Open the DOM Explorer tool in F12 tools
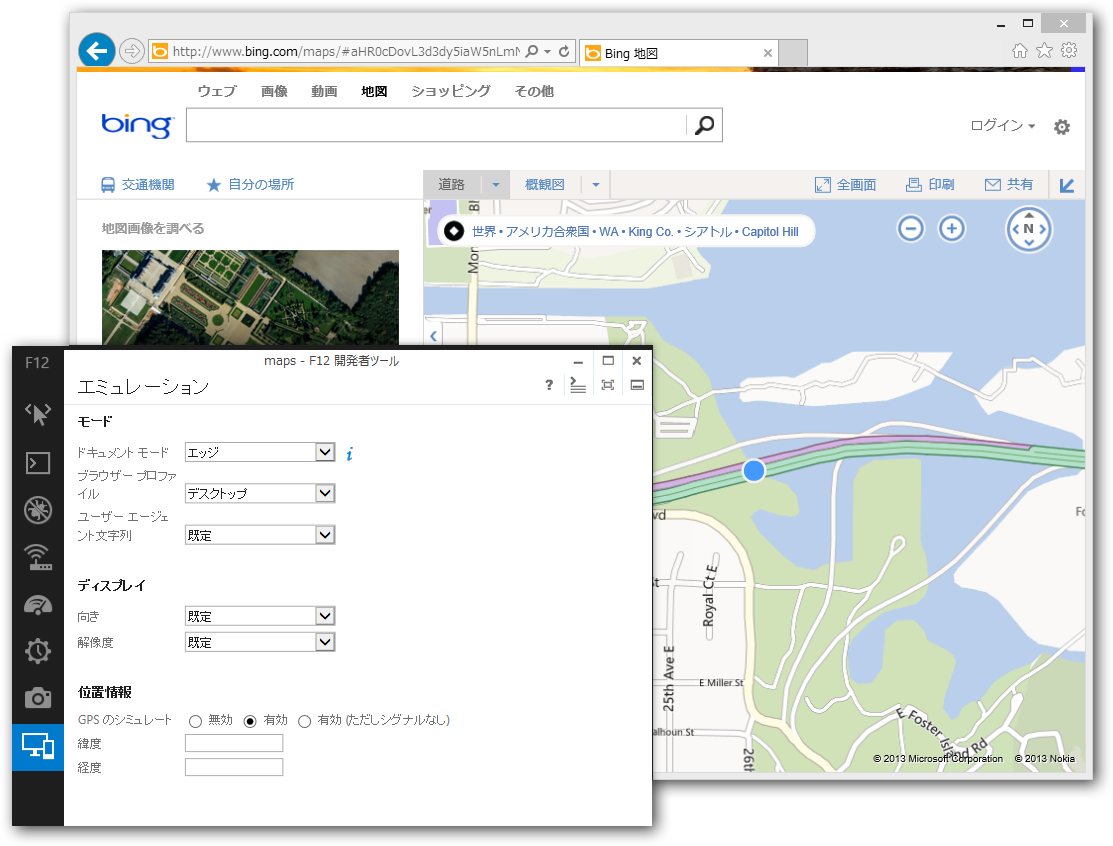 tap(37, 413)
